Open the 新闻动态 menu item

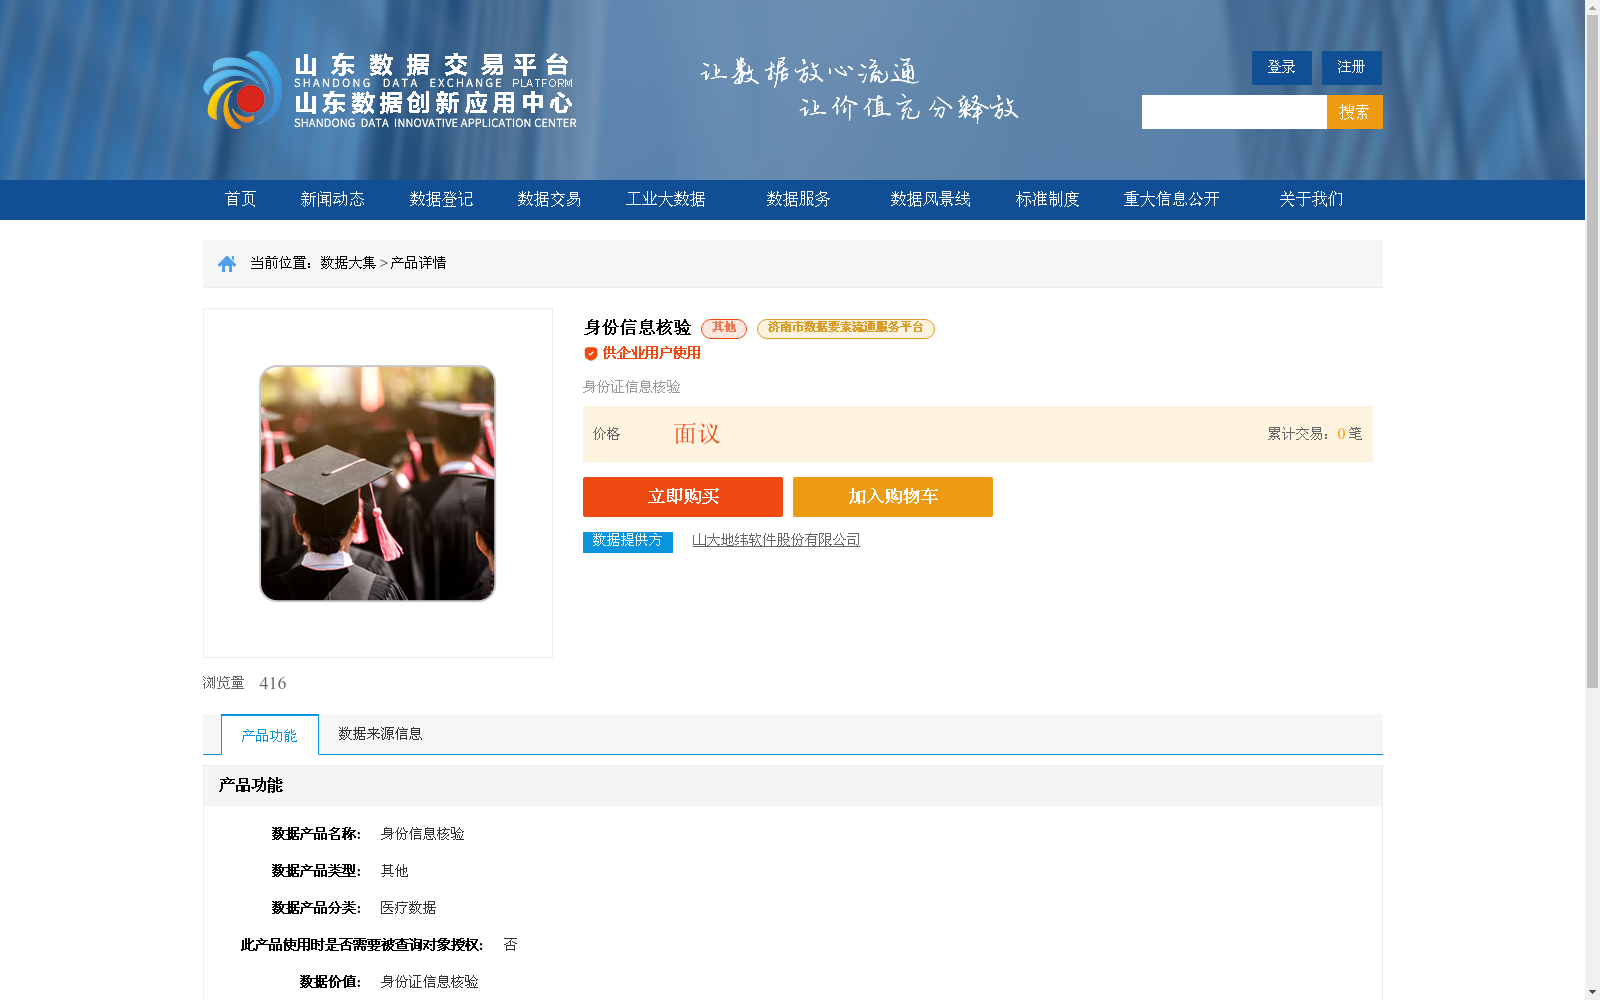[x=332, y=200]
